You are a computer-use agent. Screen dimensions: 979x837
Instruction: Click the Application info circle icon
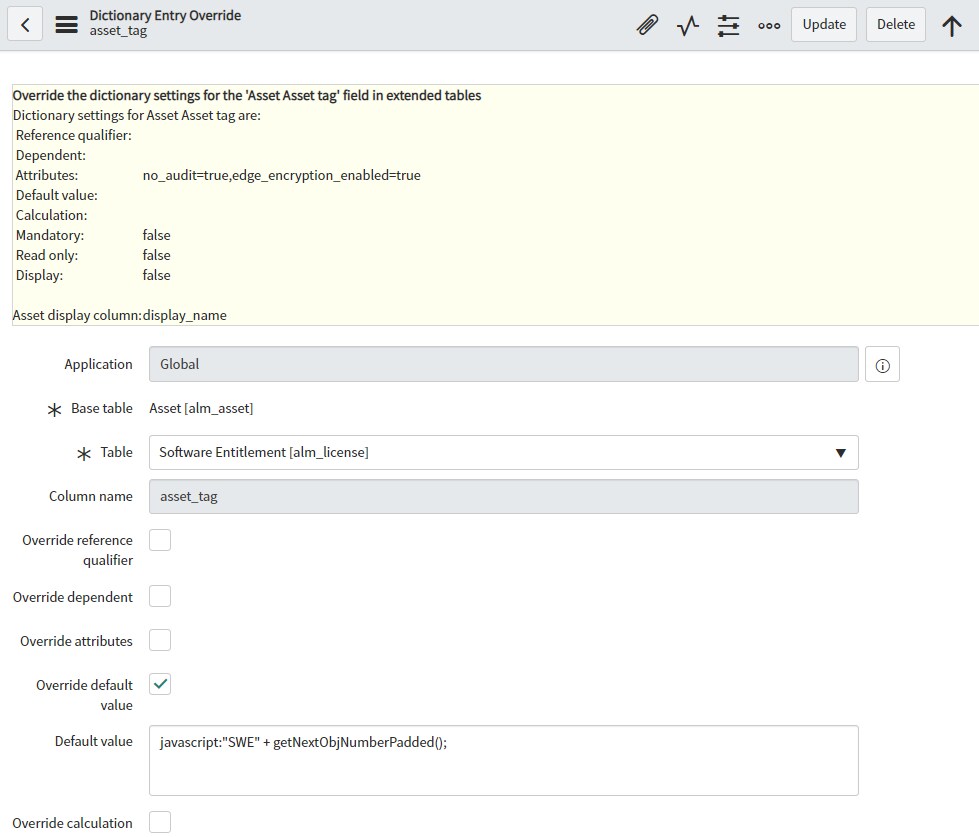pos(882,364)
